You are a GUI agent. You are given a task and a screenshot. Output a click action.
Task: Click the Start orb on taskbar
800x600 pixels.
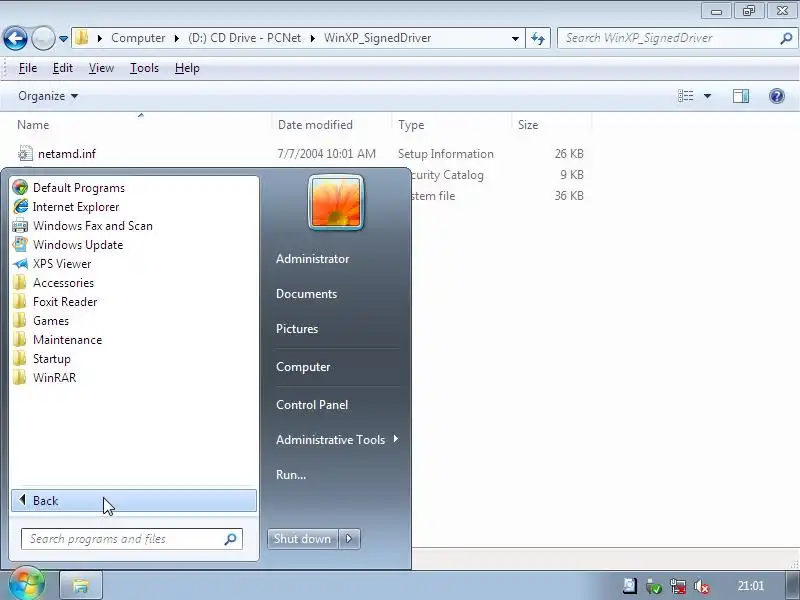point(26,584)
